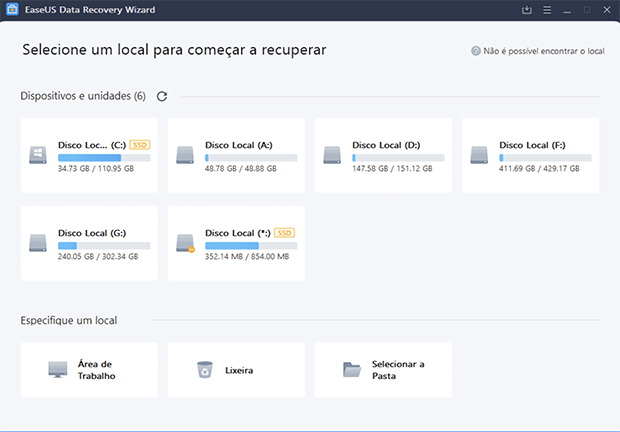
Task: Click the usage bar of drive F:
Action: pos(545,158)
